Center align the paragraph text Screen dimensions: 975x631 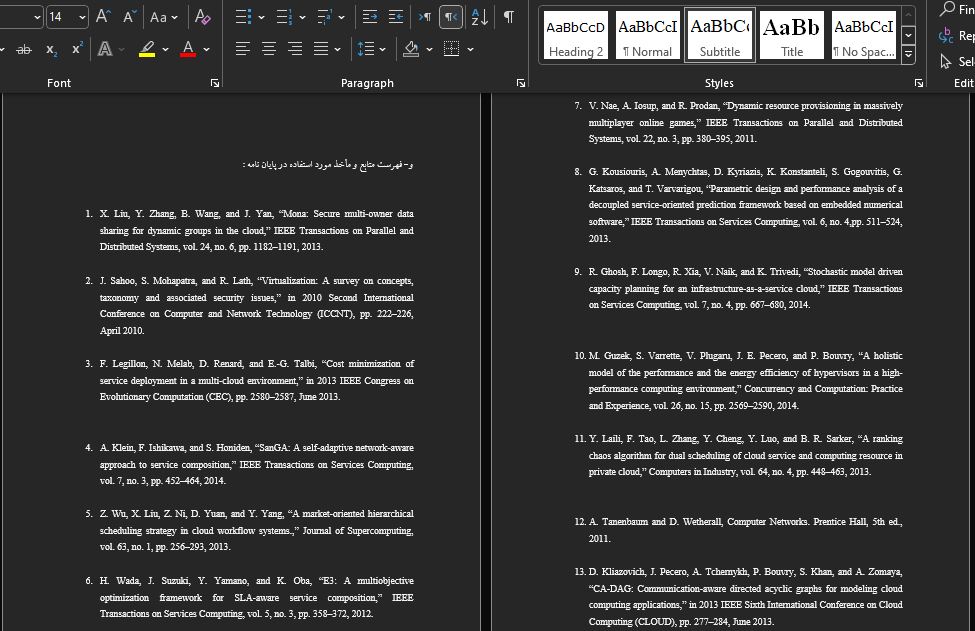click(269, 48)
